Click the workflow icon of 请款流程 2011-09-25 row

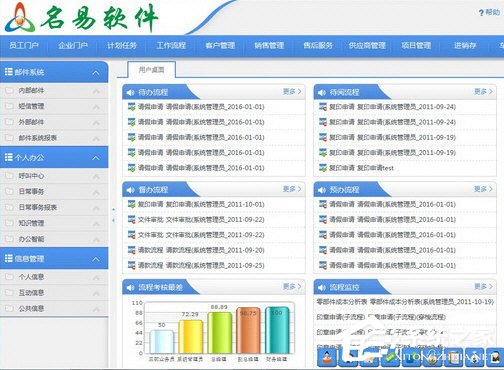[x=132, y=265]
